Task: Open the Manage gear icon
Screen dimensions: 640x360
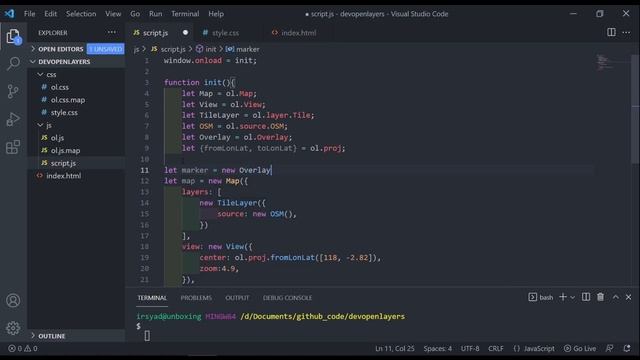Action: pyautogui.click(x=13, y=328)
